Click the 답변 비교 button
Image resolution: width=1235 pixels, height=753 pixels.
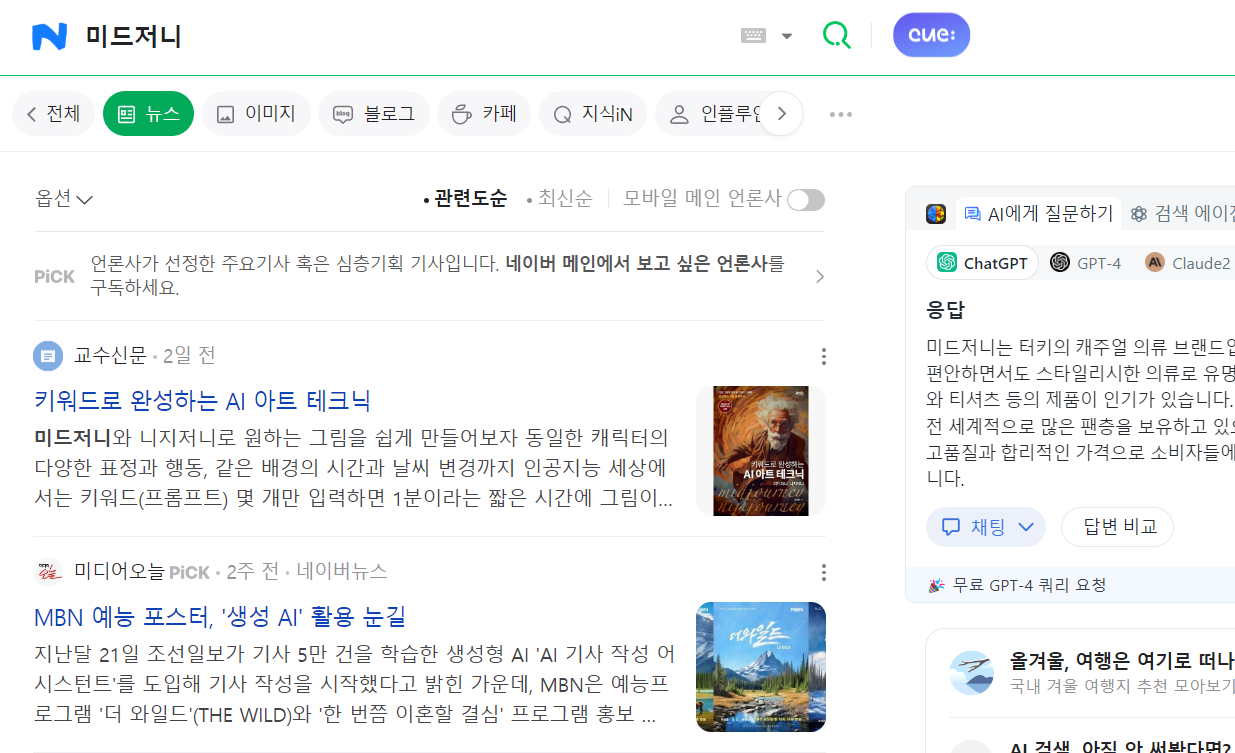(1117, 527)
